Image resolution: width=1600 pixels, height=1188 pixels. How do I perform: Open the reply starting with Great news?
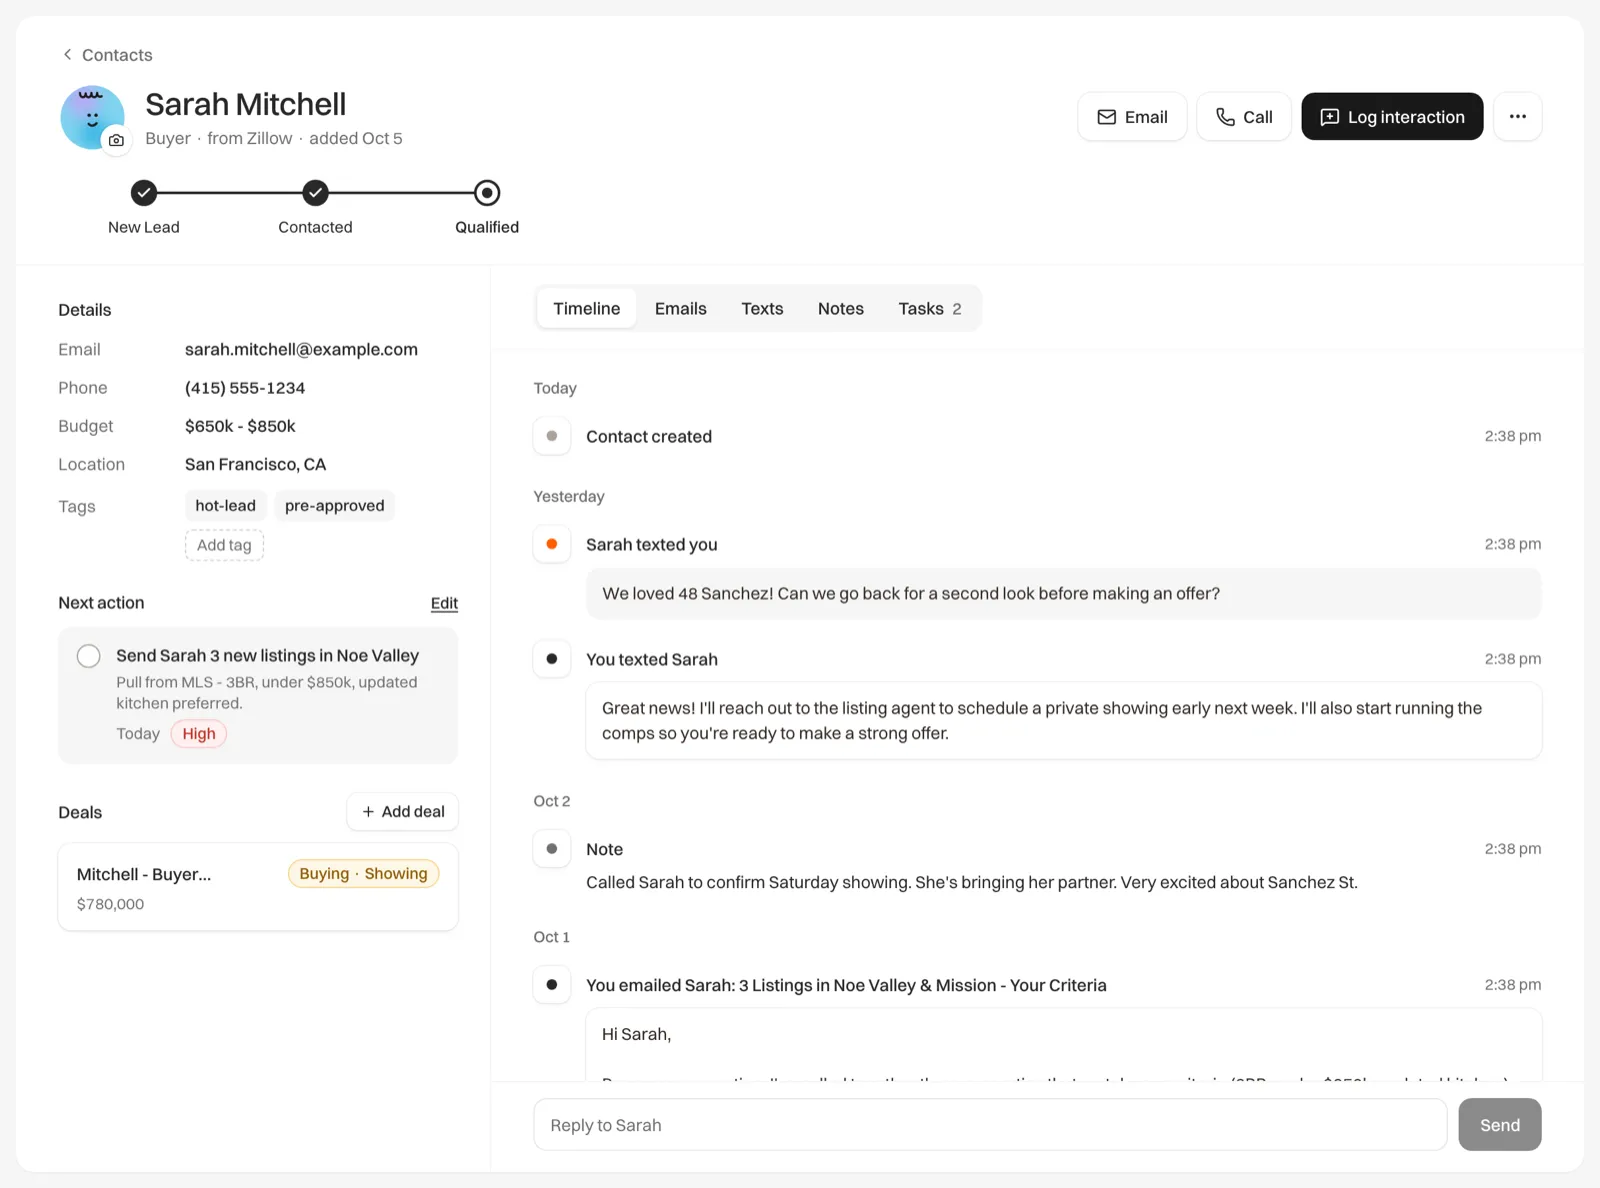(x=1064, y=721)
